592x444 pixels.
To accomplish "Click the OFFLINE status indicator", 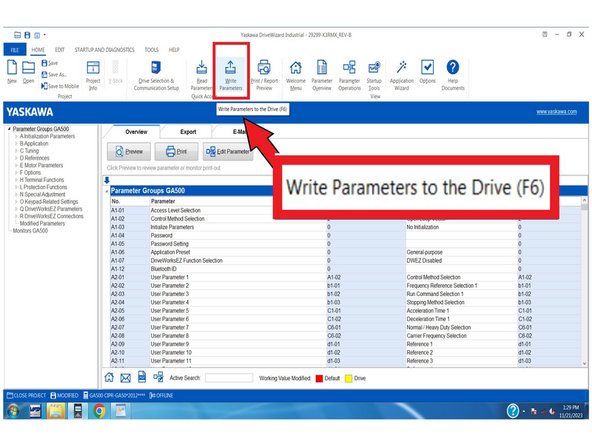I will point(161,395).
